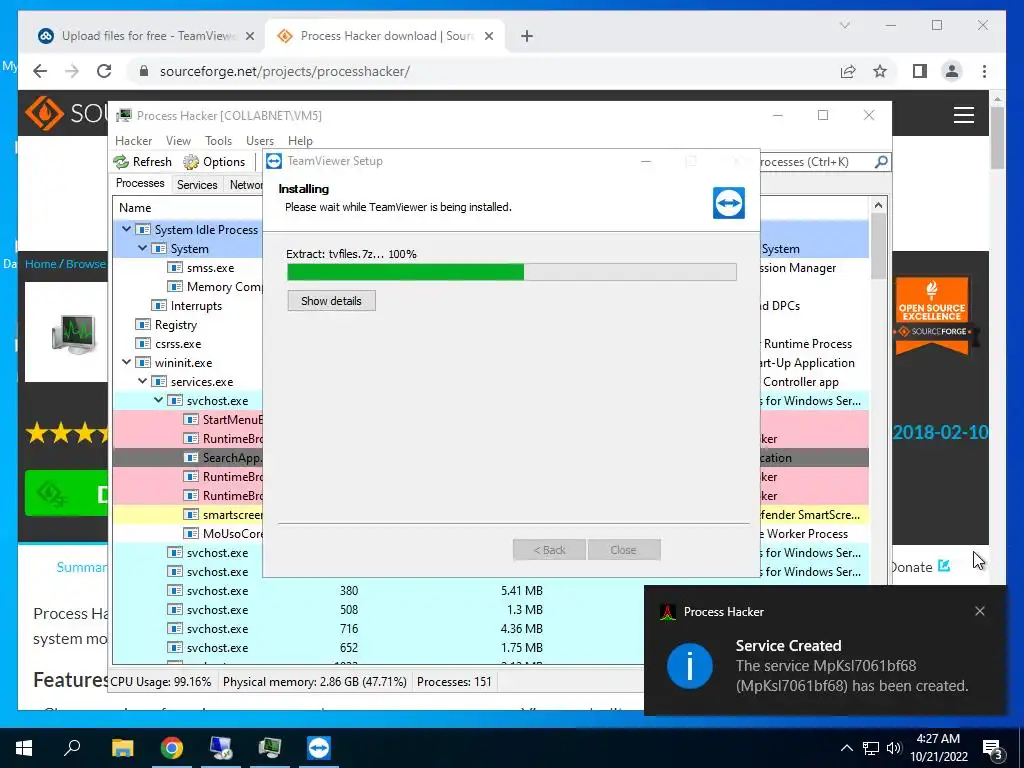
Task: Click the Process Hacker search box
Action: [816, 161]
